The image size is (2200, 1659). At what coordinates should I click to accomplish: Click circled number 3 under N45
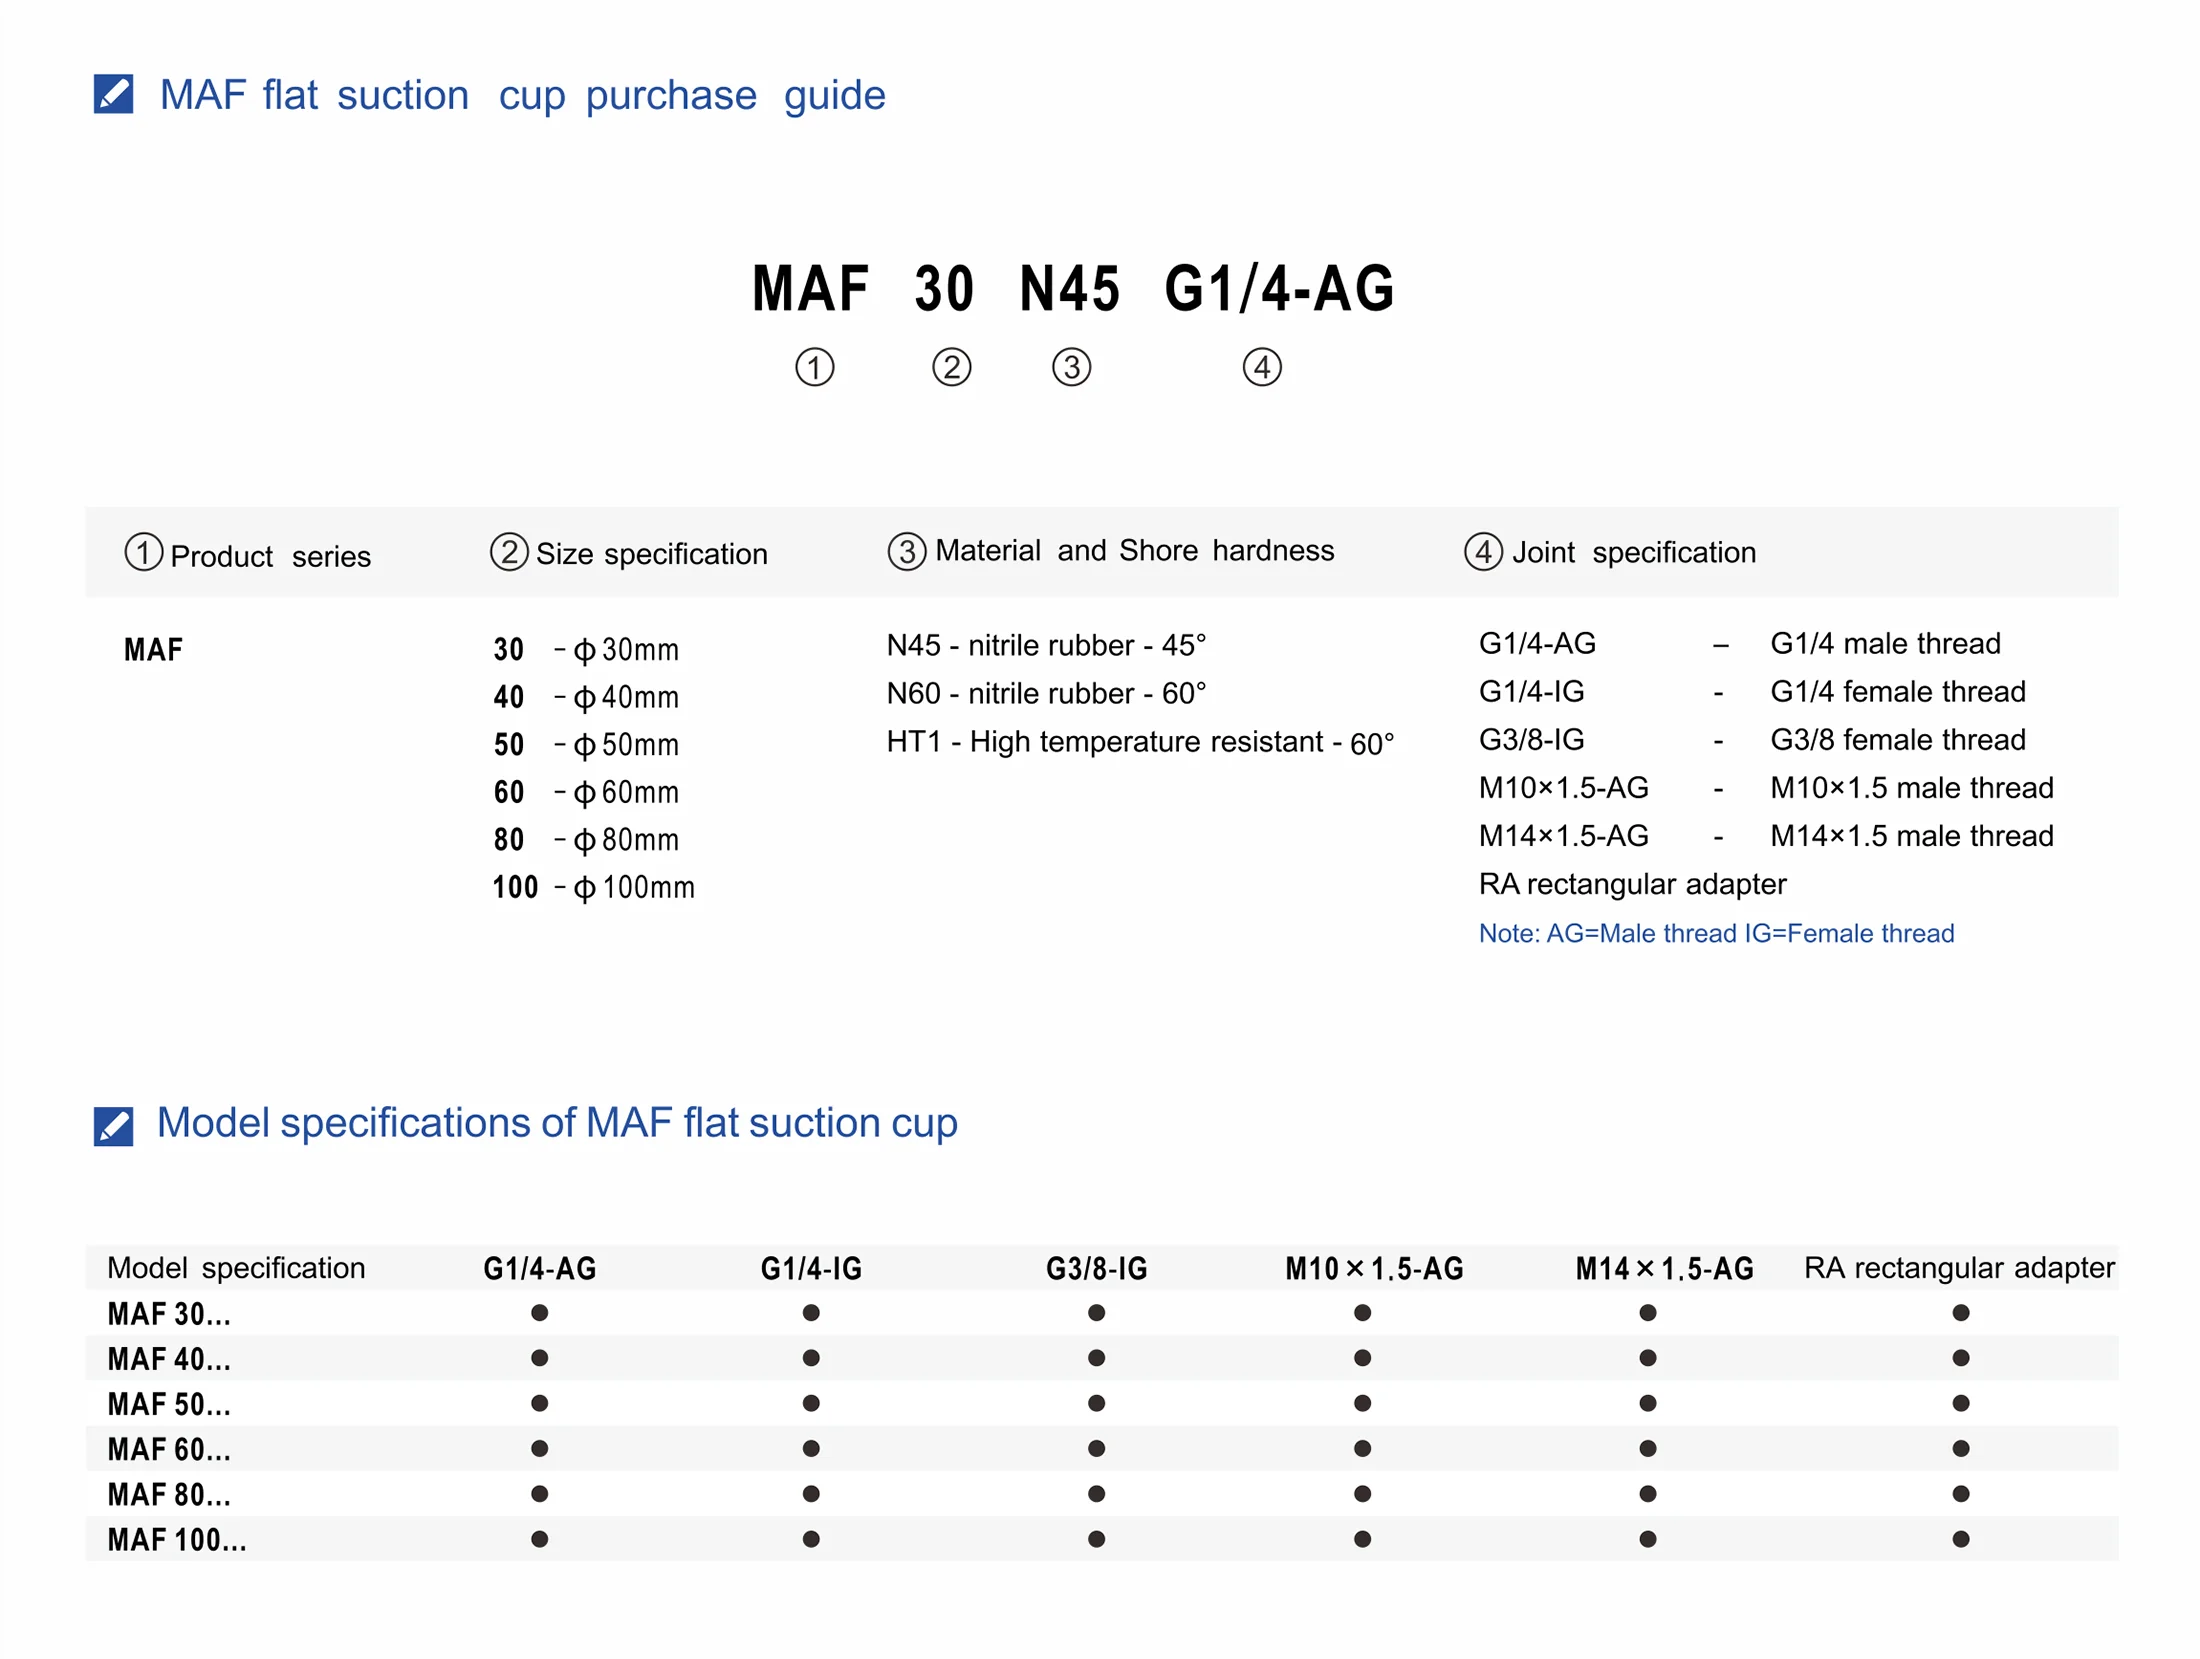[x=1071, y=367]
